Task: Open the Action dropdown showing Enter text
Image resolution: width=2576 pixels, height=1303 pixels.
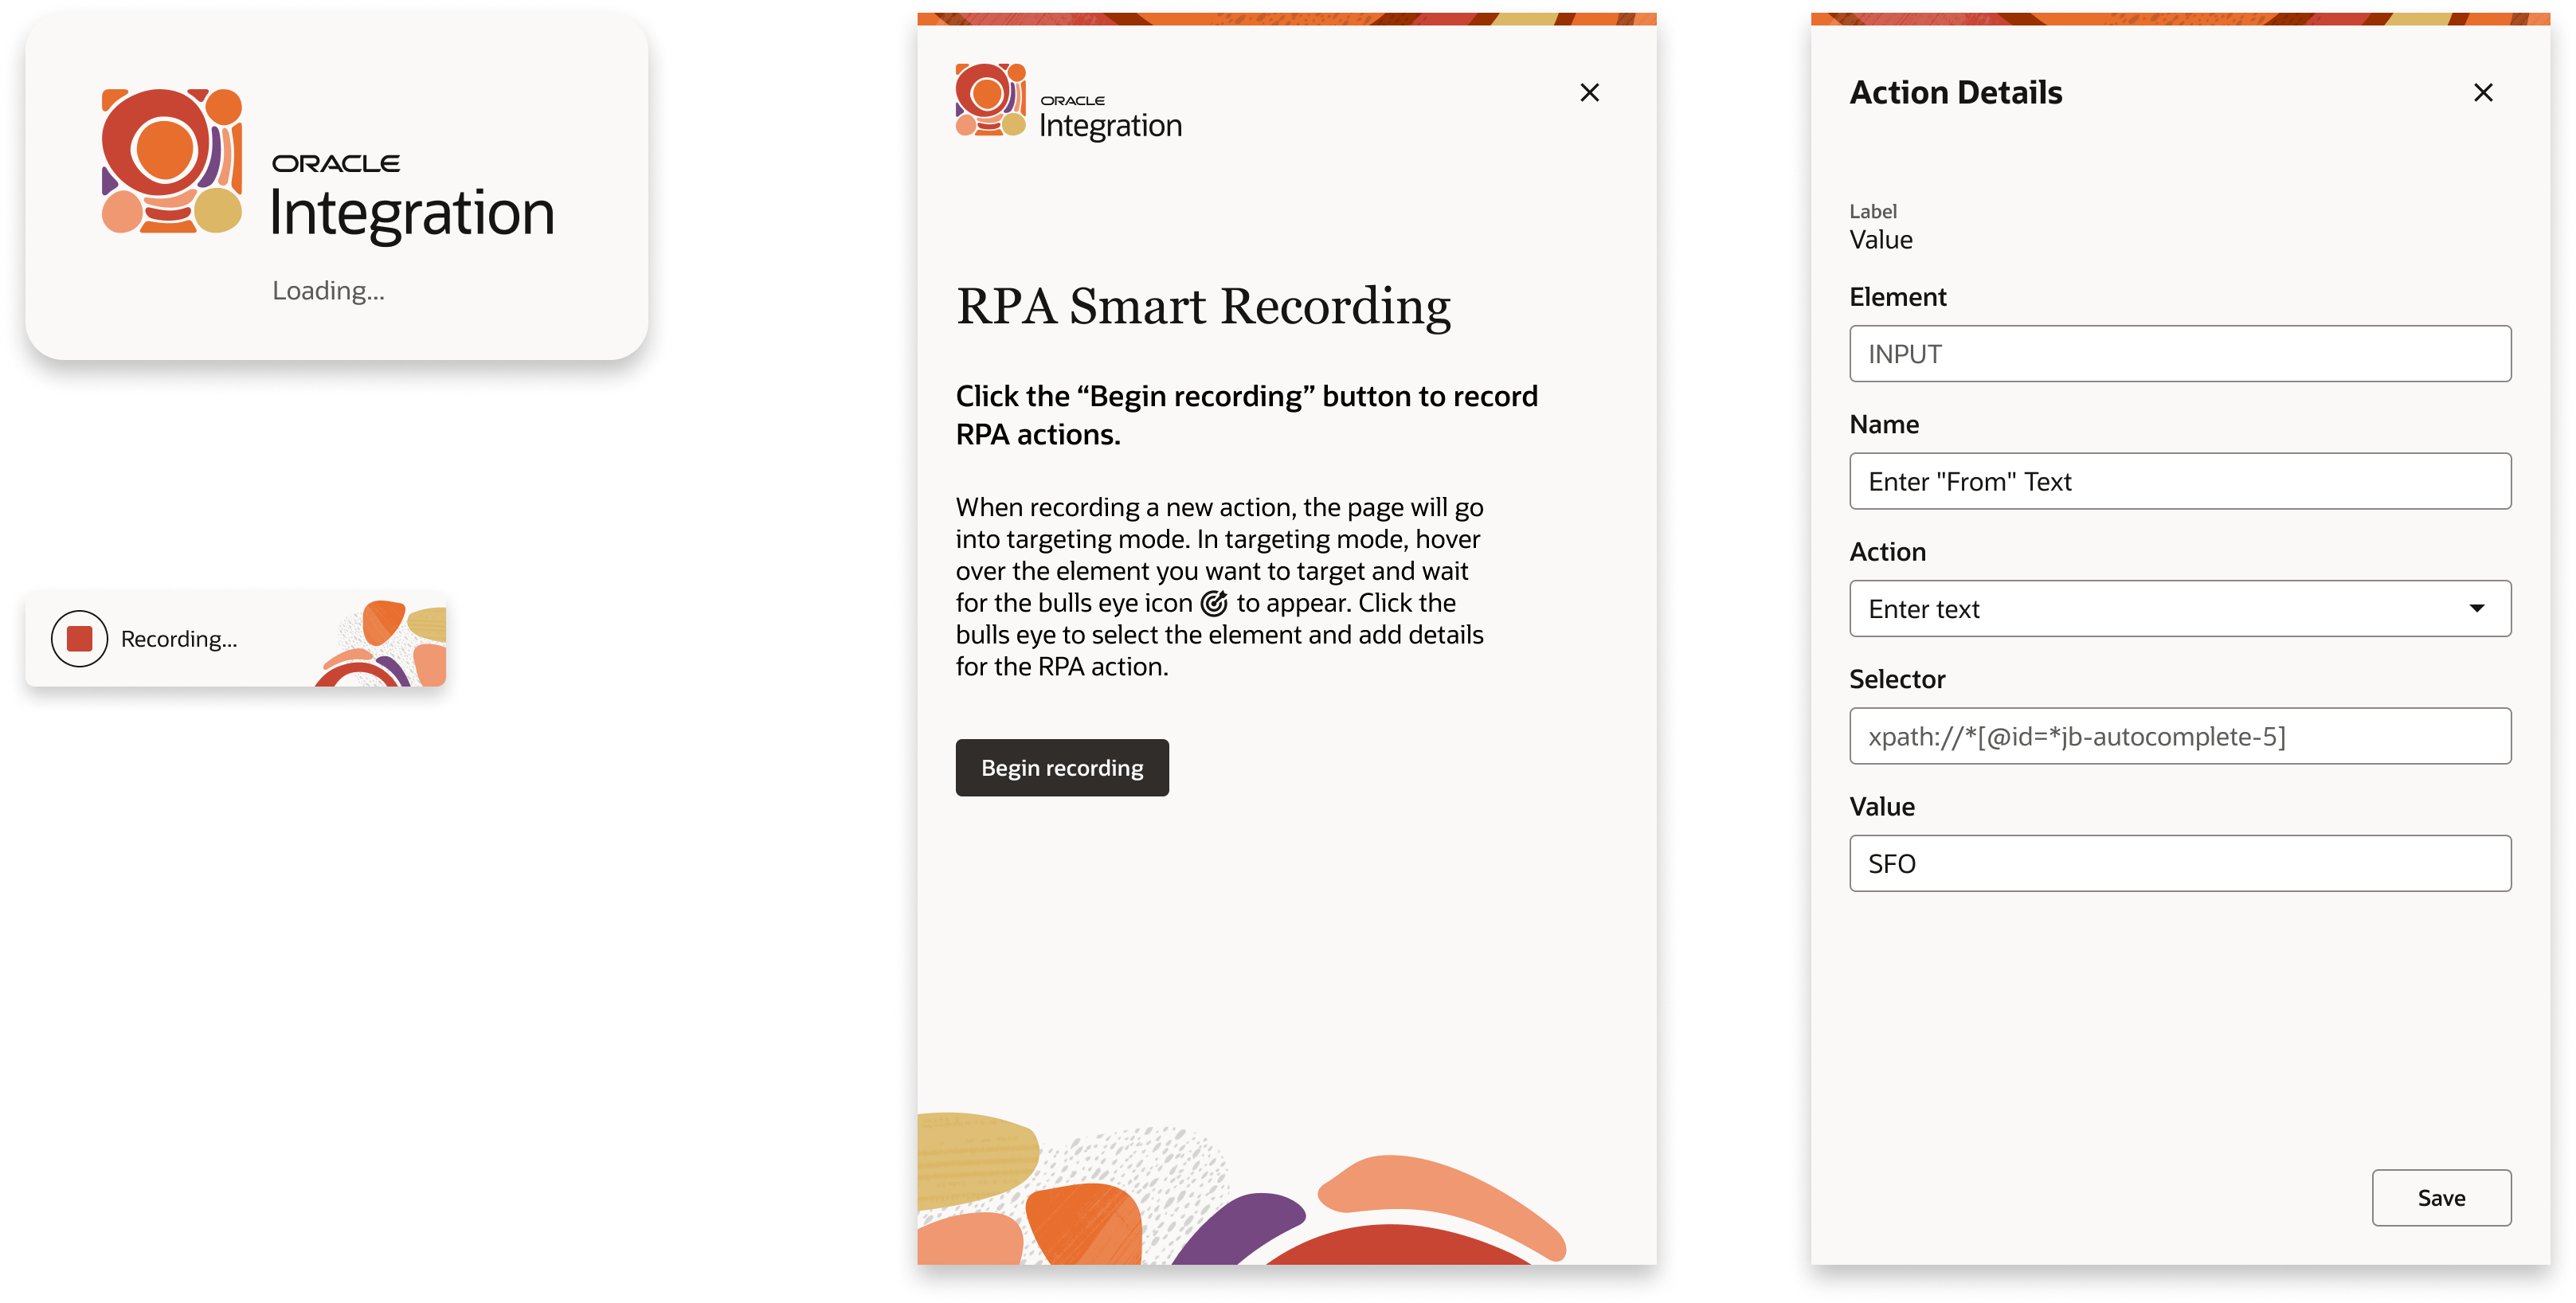Action: (2179, 608)
